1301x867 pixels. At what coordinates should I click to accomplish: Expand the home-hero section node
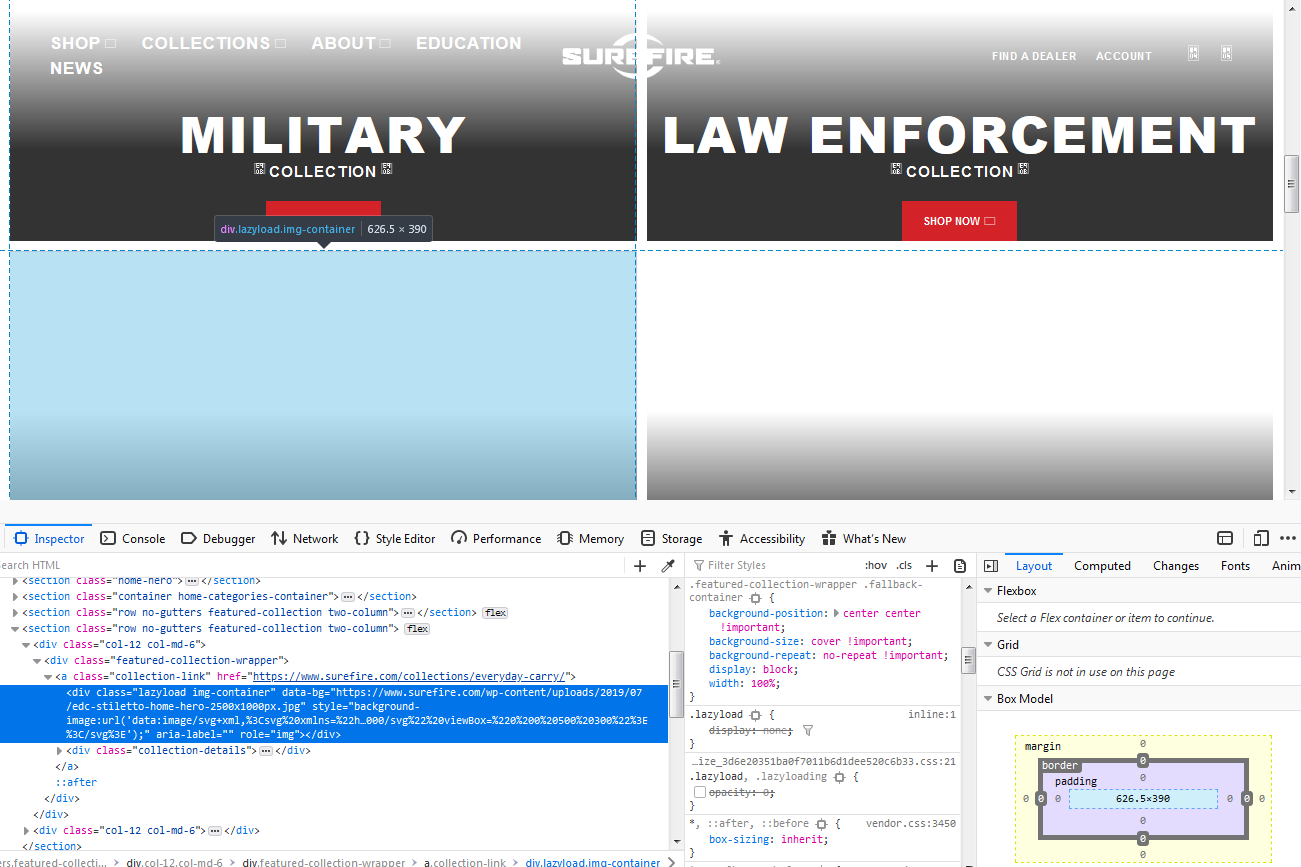(15, 581)
